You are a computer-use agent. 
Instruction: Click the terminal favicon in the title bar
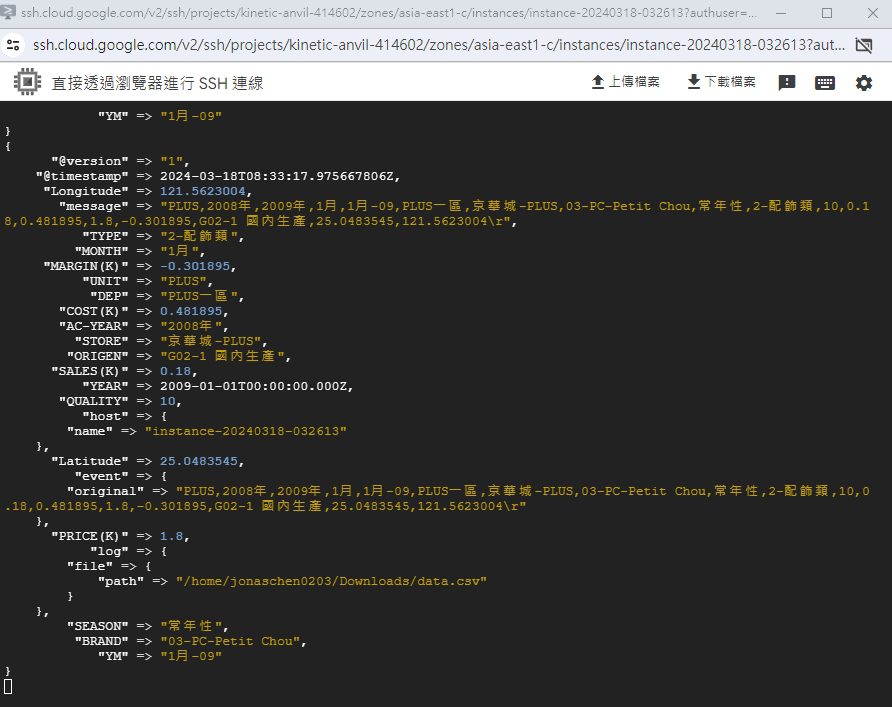11,14
